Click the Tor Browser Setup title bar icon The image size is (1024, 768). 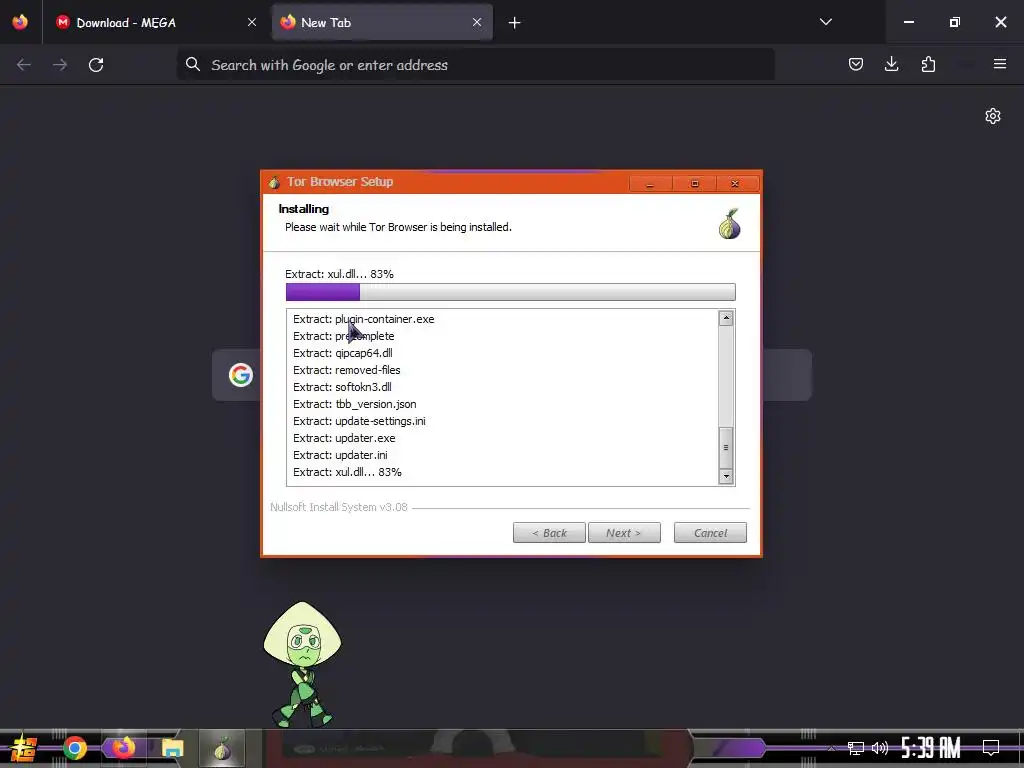(x=274, y=182)
